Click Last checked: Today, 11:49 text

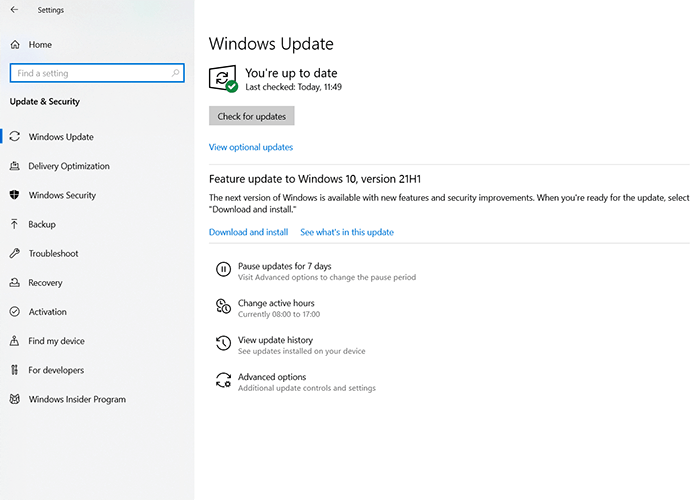pyautogui.click(x=293, y=87)
